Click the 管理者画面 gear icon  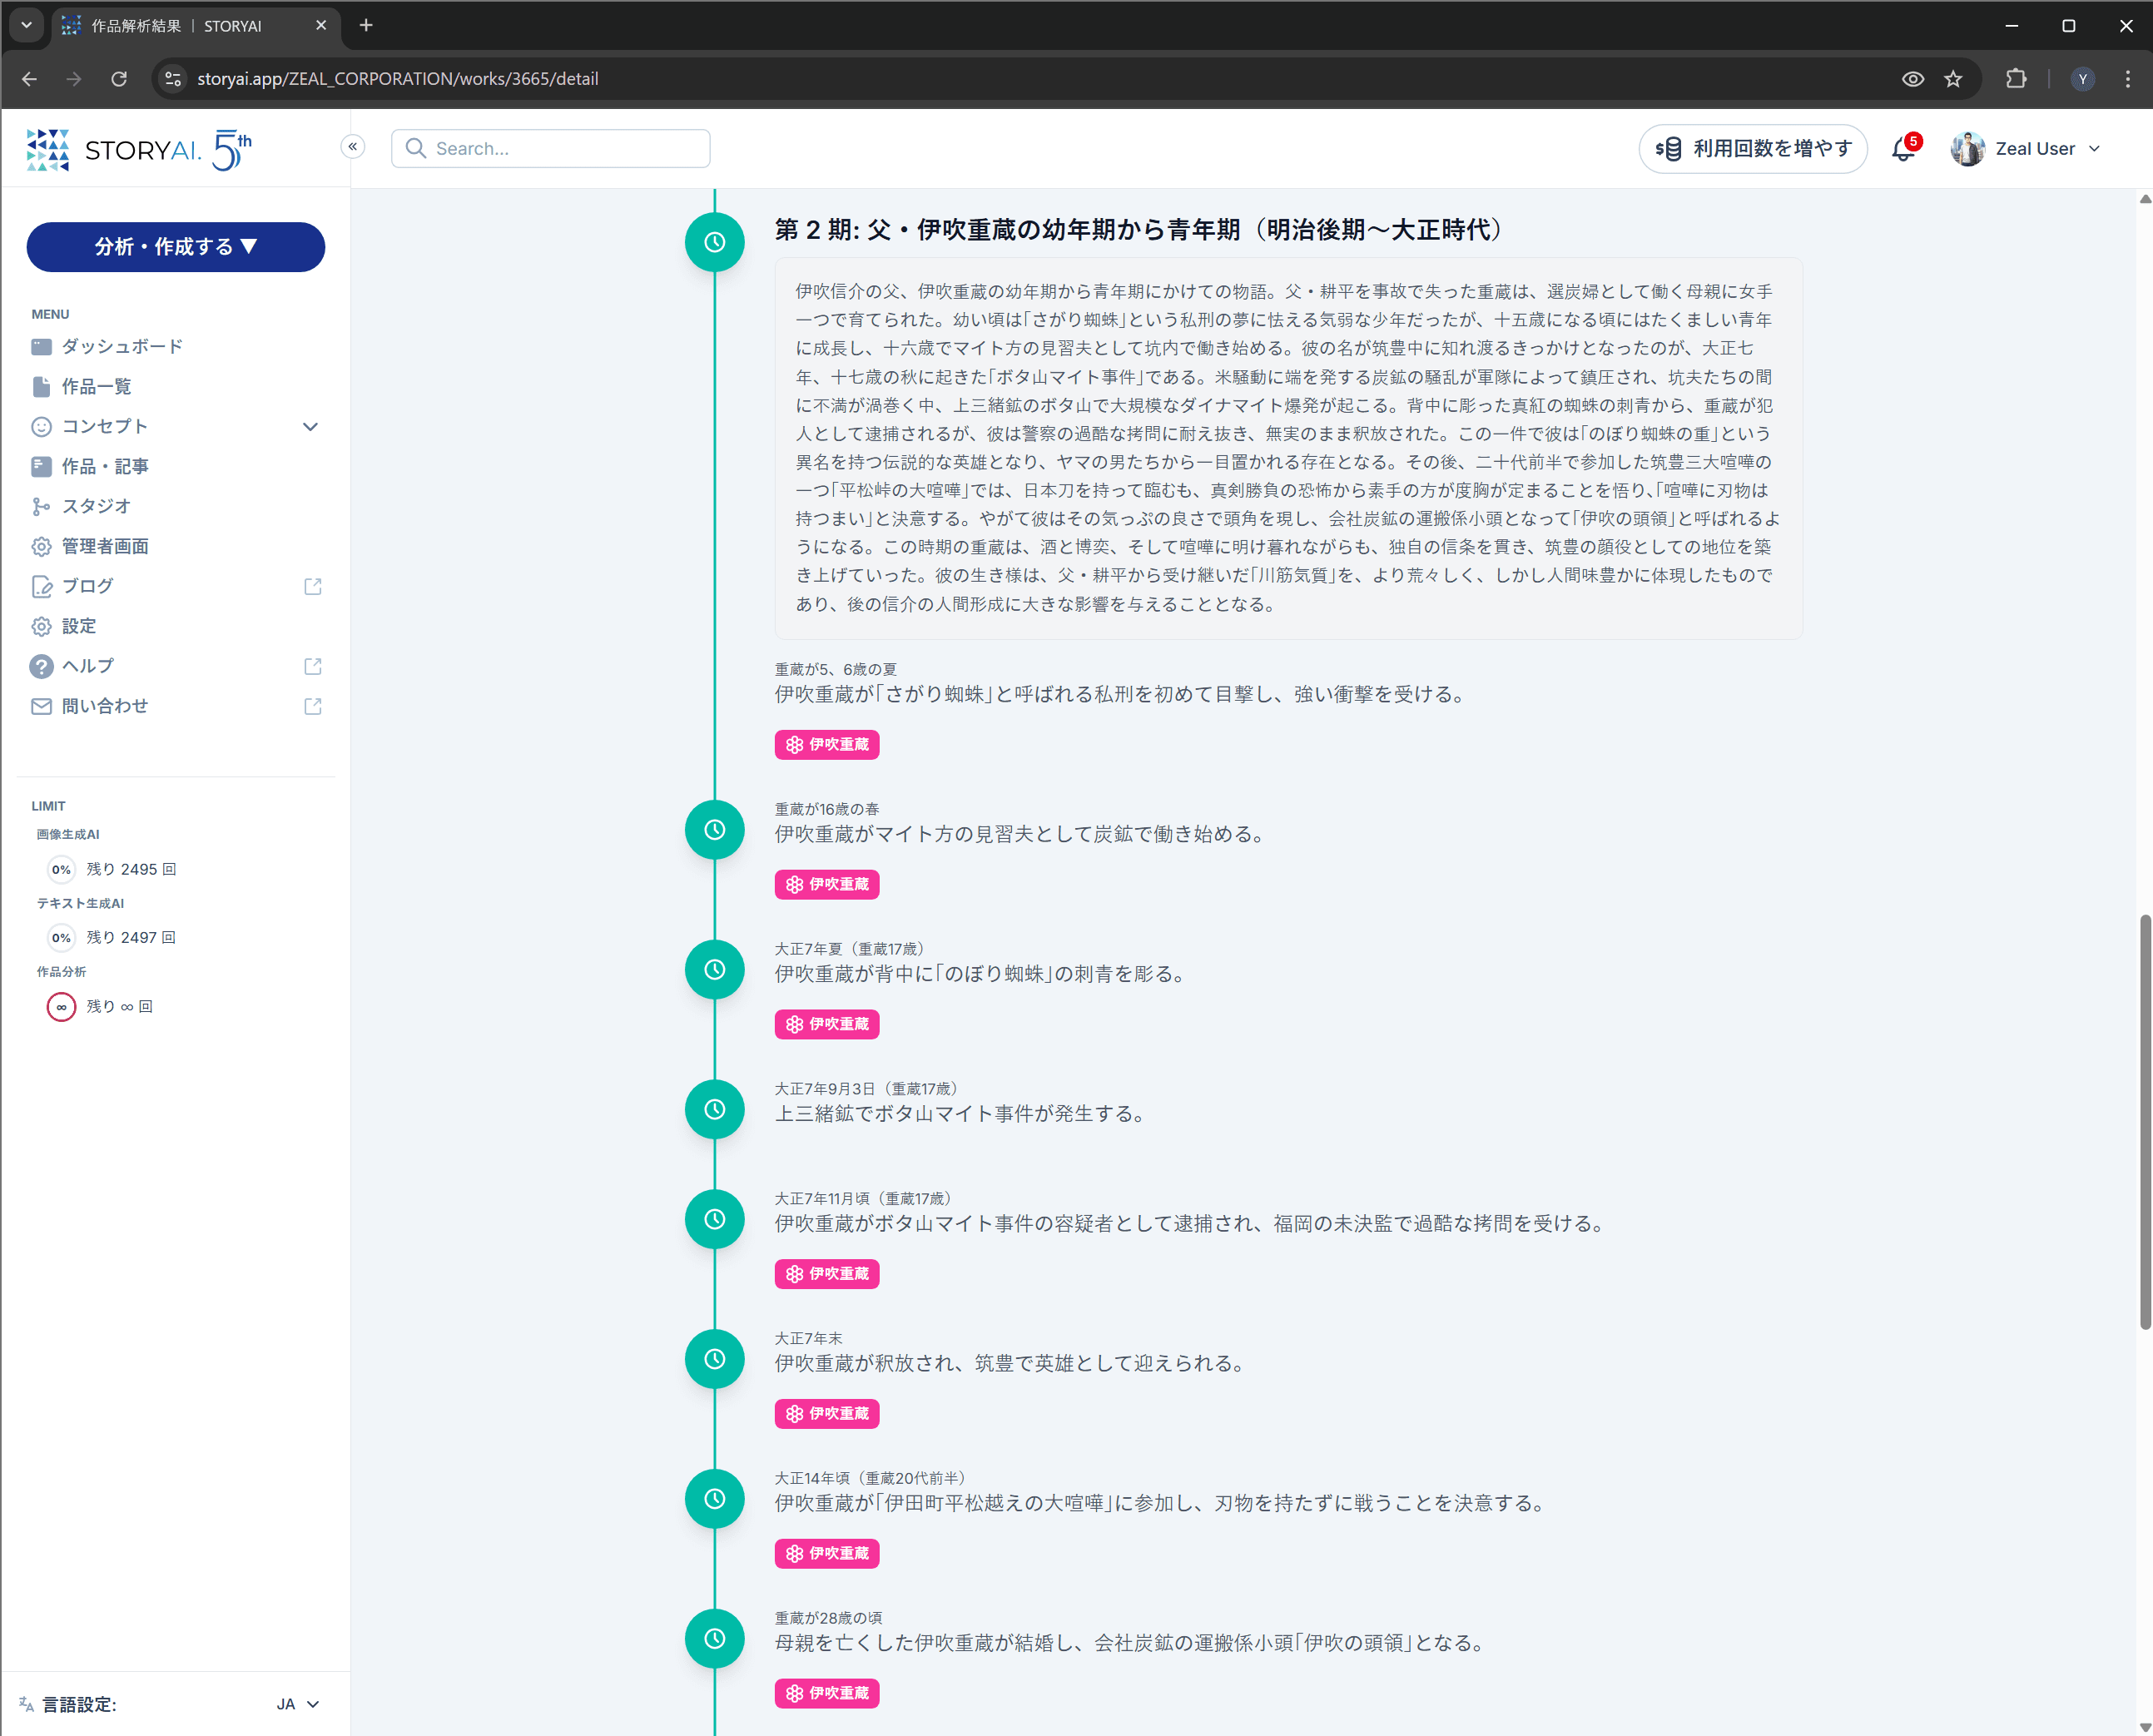click(41, 547)
